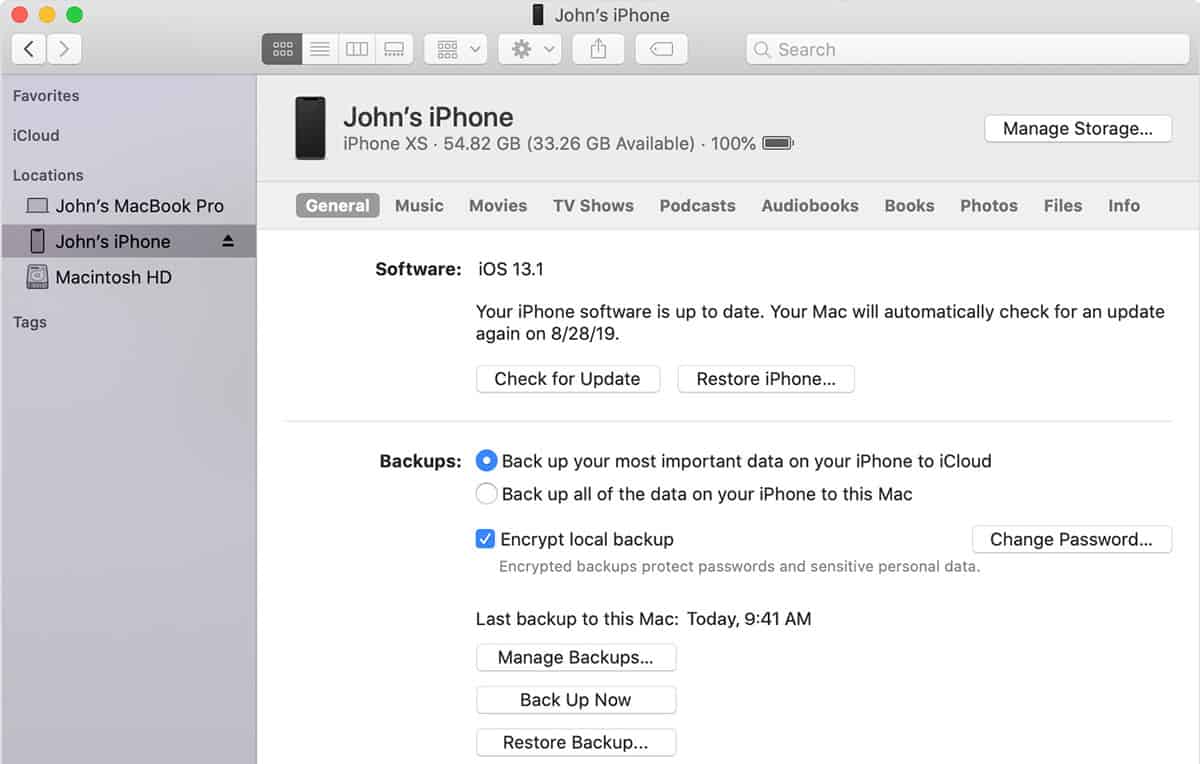
Task: Click Check for Update button
Action: (x=567, y=379)
